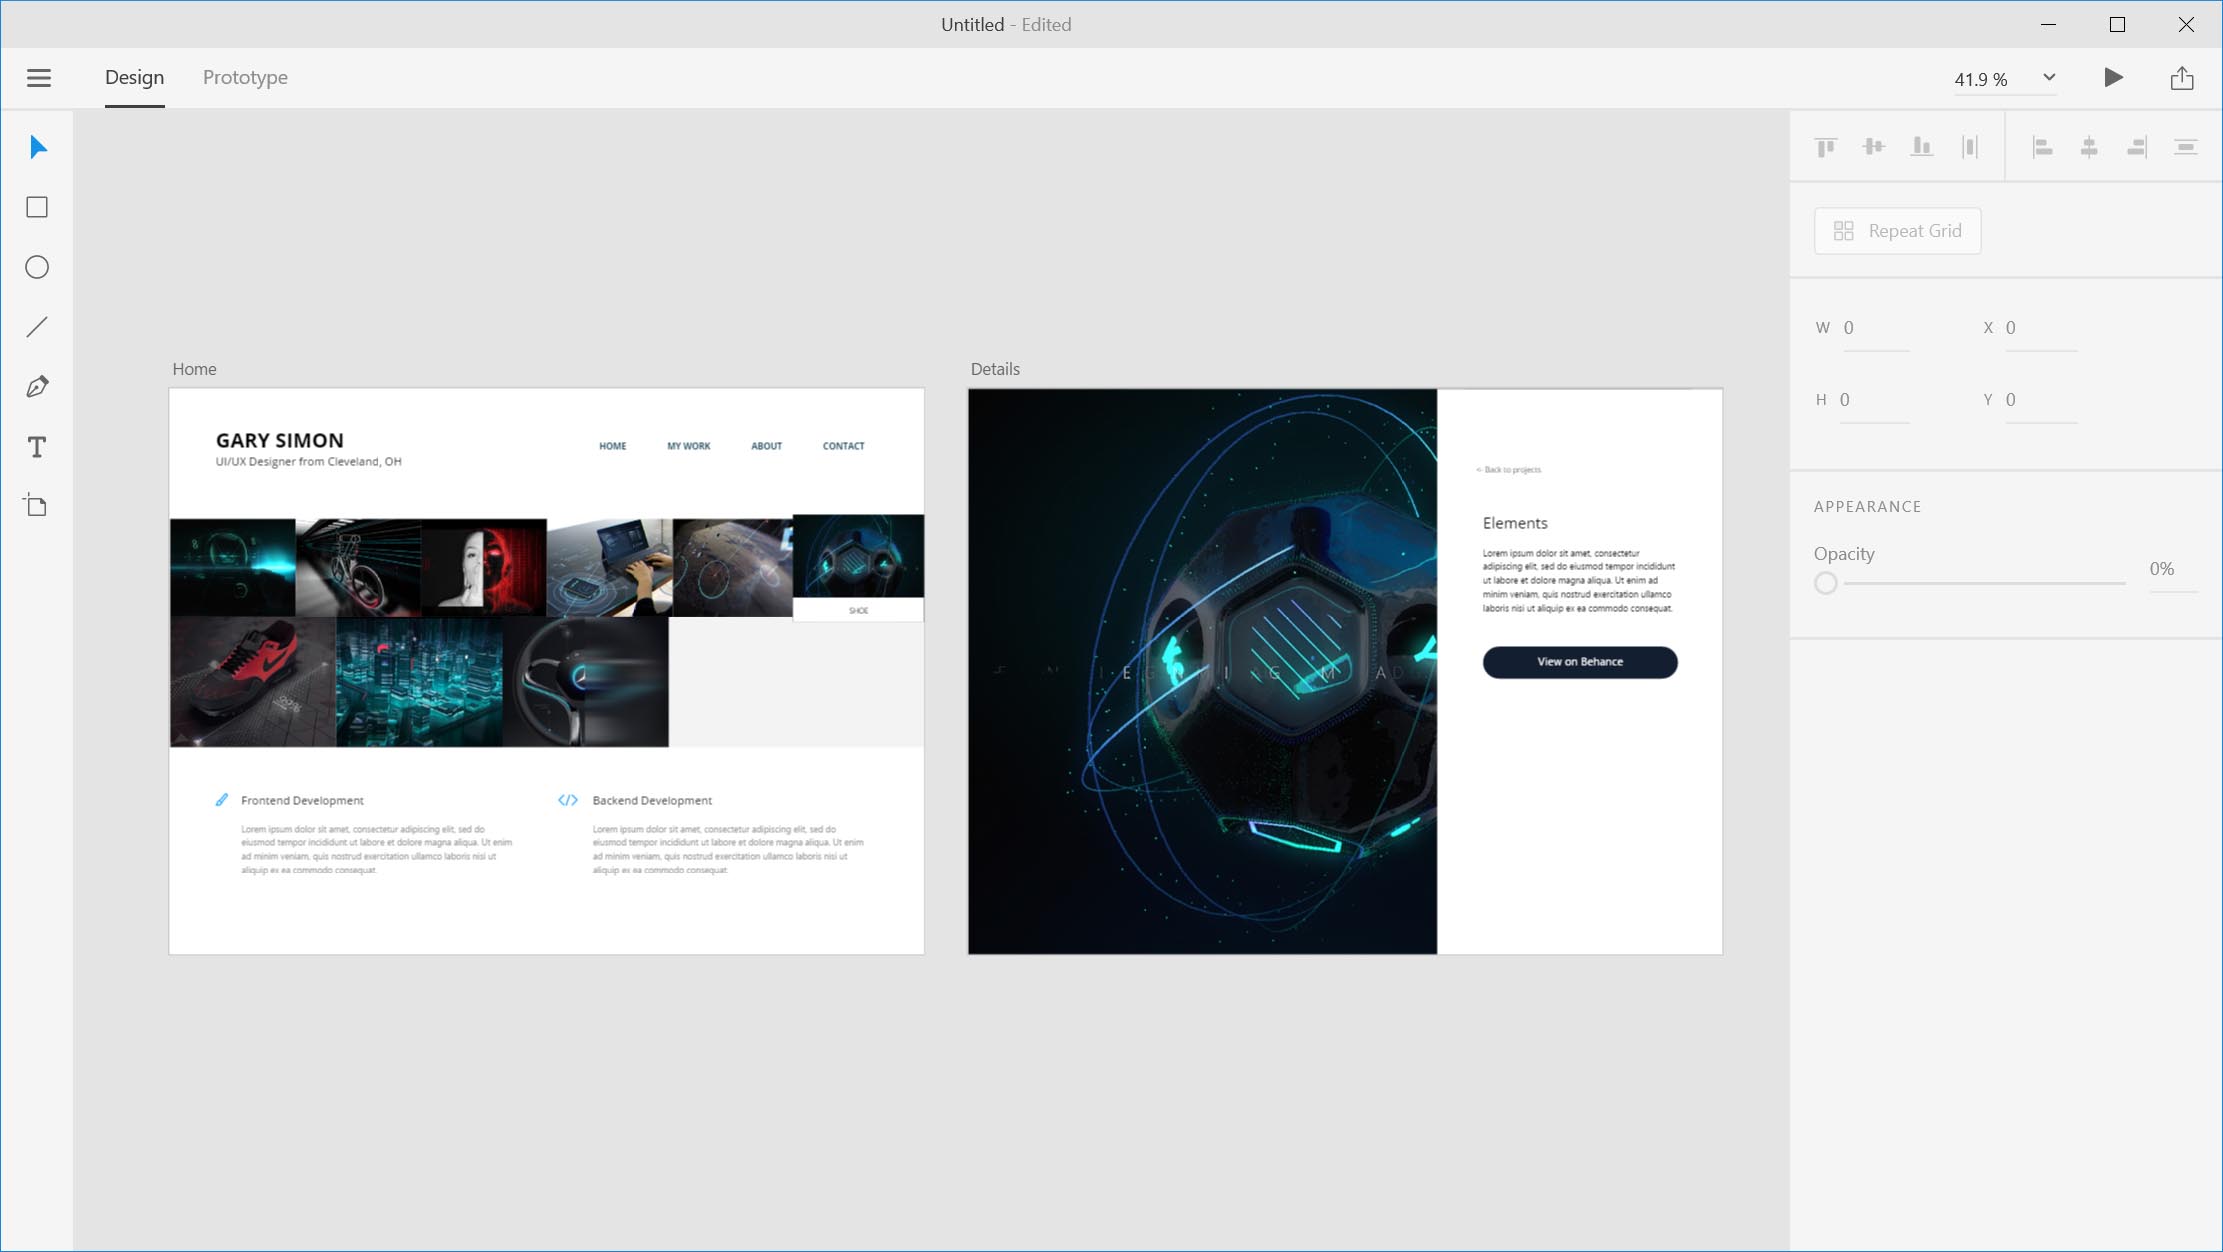Screen dimensions: 2223x1252
Task: Click the Opacity slider handle
Action: coord(1826,583)
